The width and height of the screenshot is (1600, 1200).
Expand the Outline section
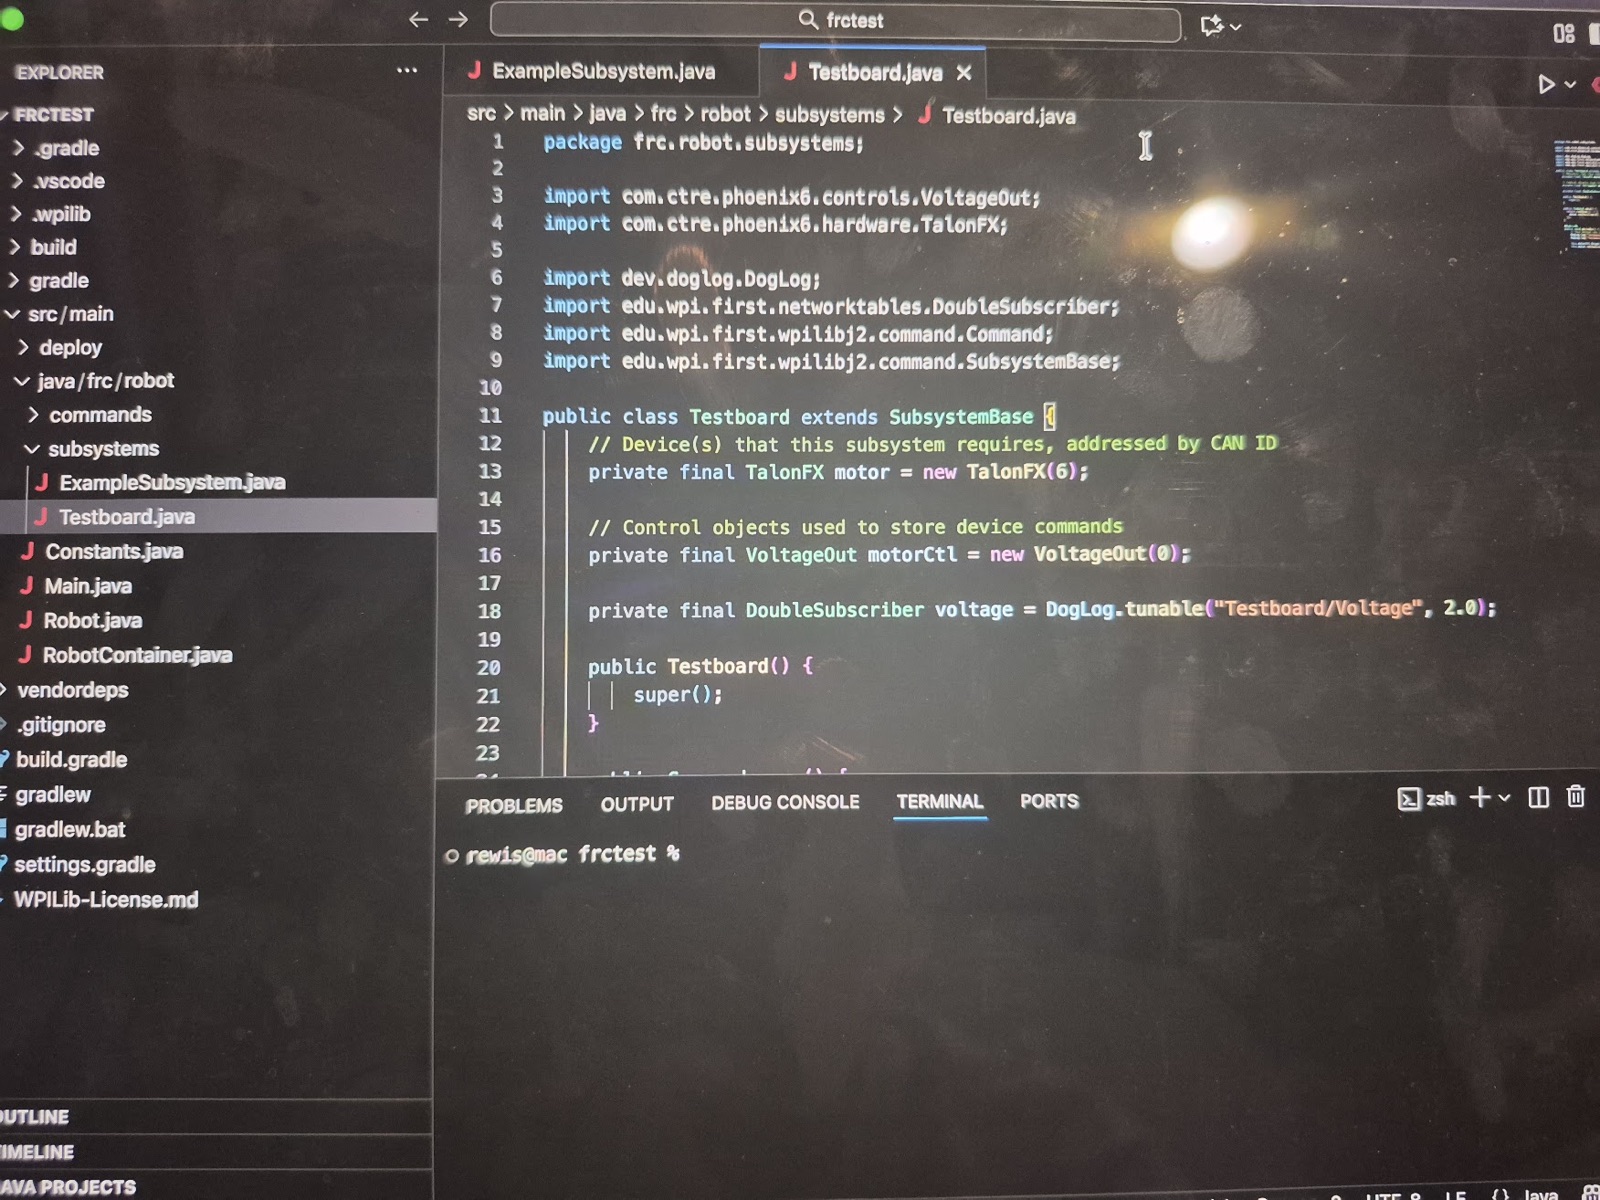point(215,1117)
